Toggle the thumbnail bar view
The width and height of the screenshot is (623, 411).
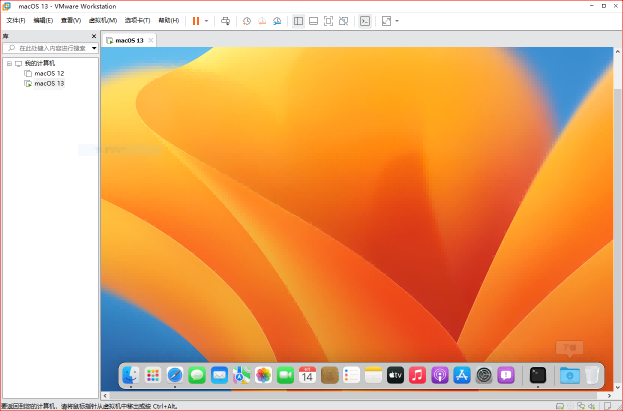click(x=313, y=21)
